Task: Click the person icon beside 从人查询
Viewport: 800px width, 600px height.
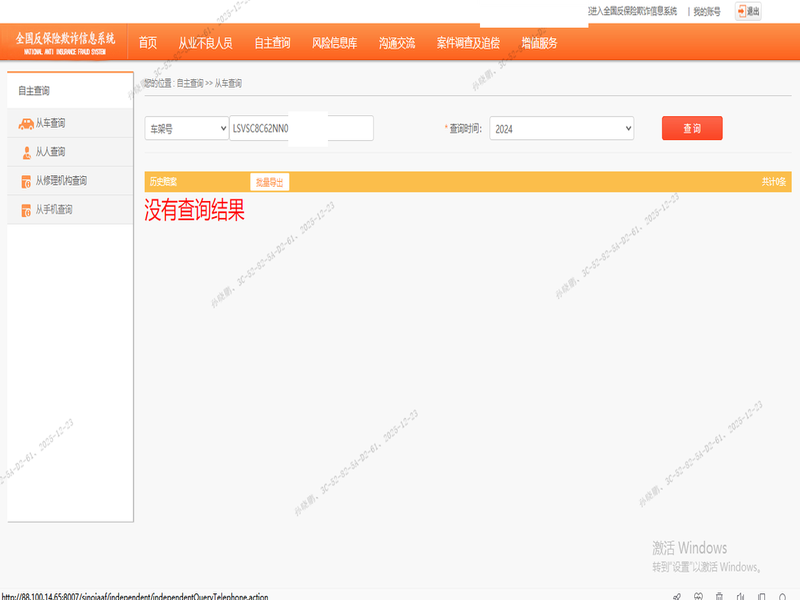Action: pyautogui.click(x=26, y=152)
